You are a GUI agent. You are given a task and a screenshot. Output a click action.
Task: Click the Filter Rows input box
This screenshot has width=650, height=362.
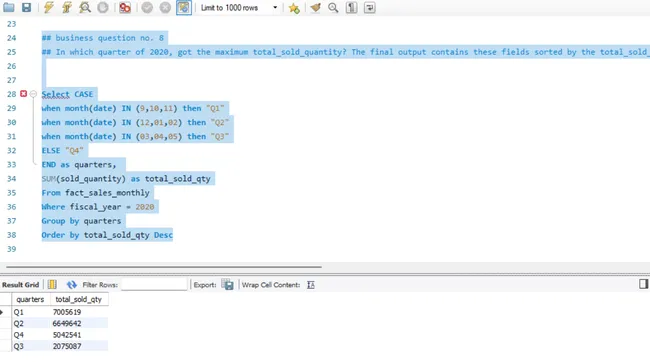click(154, 284)
